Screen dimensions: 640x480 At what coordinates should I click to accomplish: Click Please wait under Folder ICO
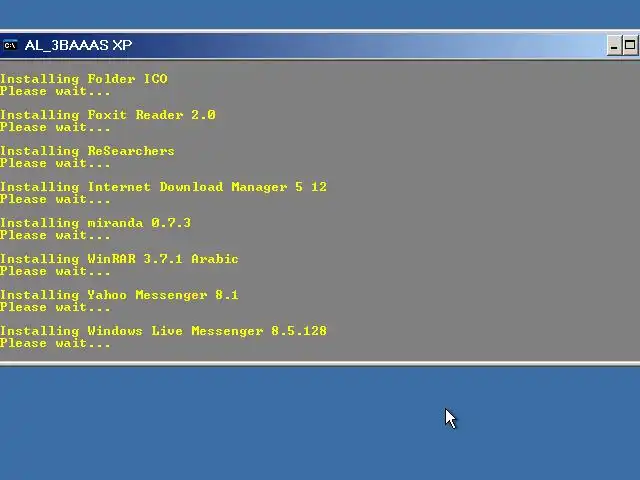click(55, 91)
